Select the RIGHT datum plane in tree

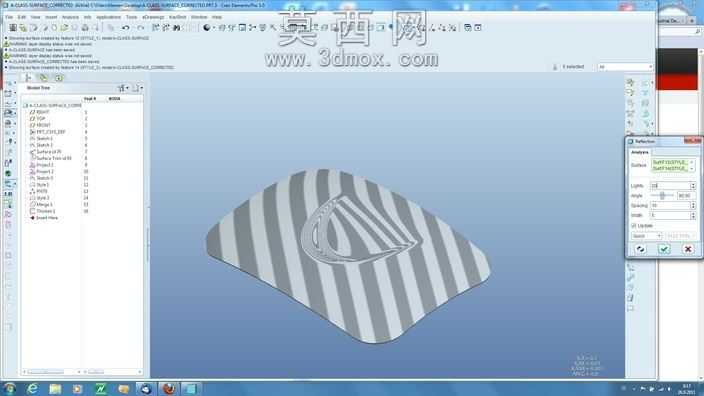tap(43, 112)
